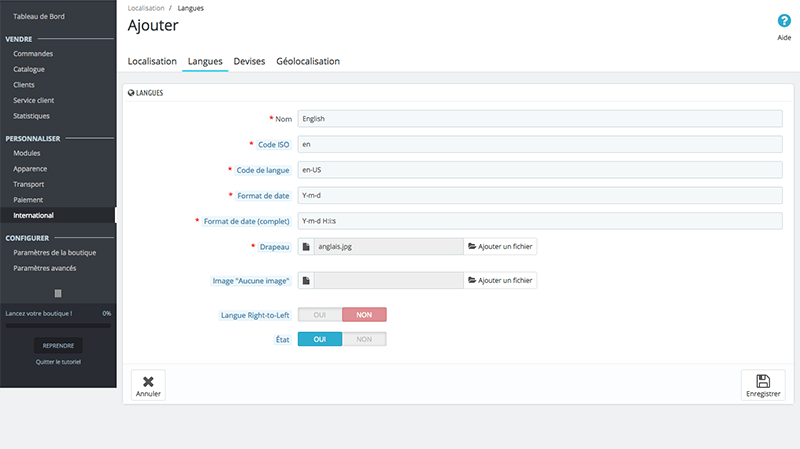The height and width of the screenshot is (449, 800).
Task: Open the Devises tab
Action: tap(249, 61)
